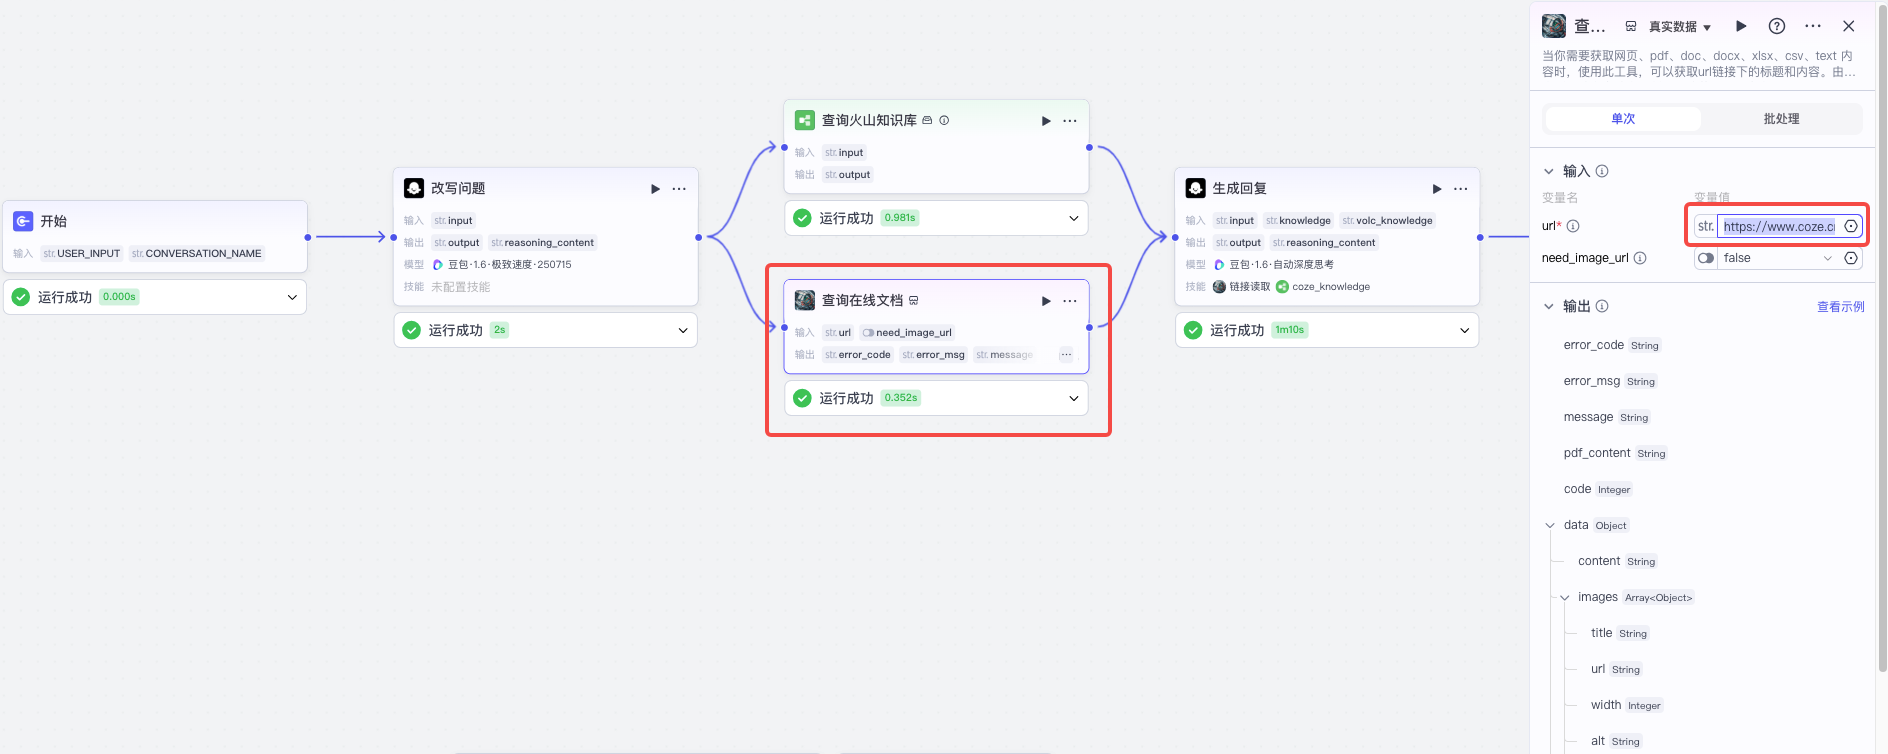Expand 运行成功 result under 生成回复 node
Viewport: 1888px width, 754px height.
tap(1464, 330)
